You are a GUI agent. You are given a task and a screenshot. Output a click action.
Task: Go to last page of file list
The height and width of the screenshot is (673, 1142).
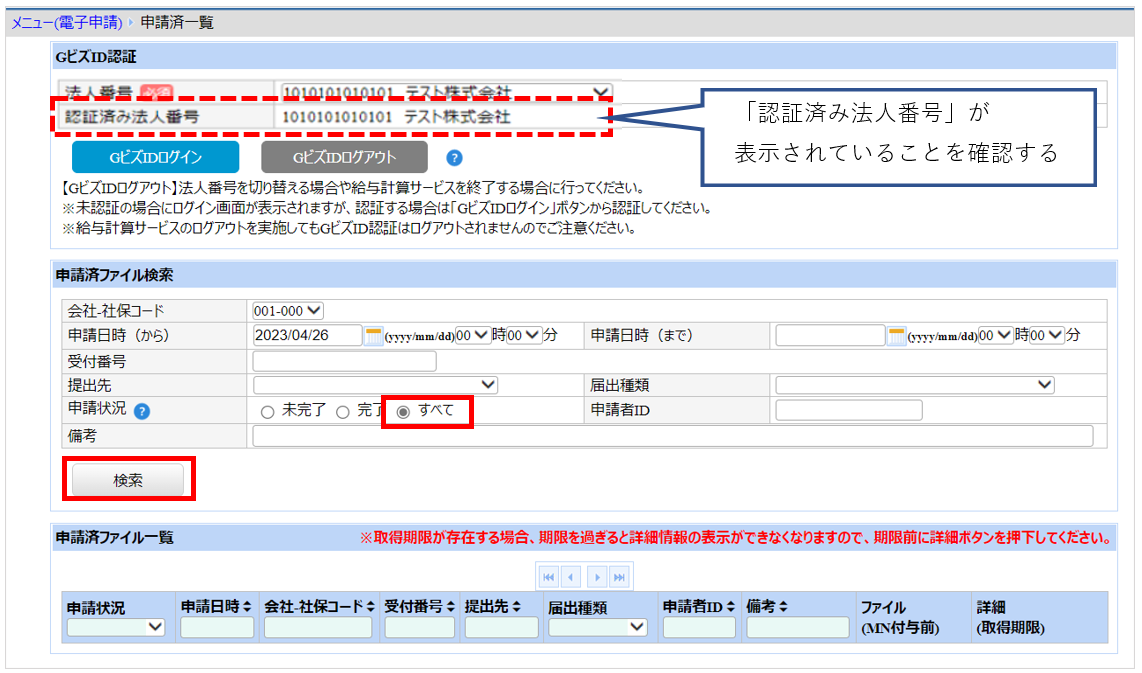tap(619, 577)
